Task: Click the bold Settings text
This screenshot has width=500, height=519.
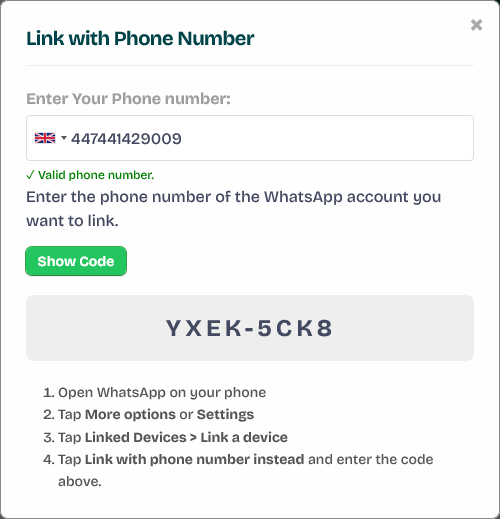Action: (x=225, y=415)
